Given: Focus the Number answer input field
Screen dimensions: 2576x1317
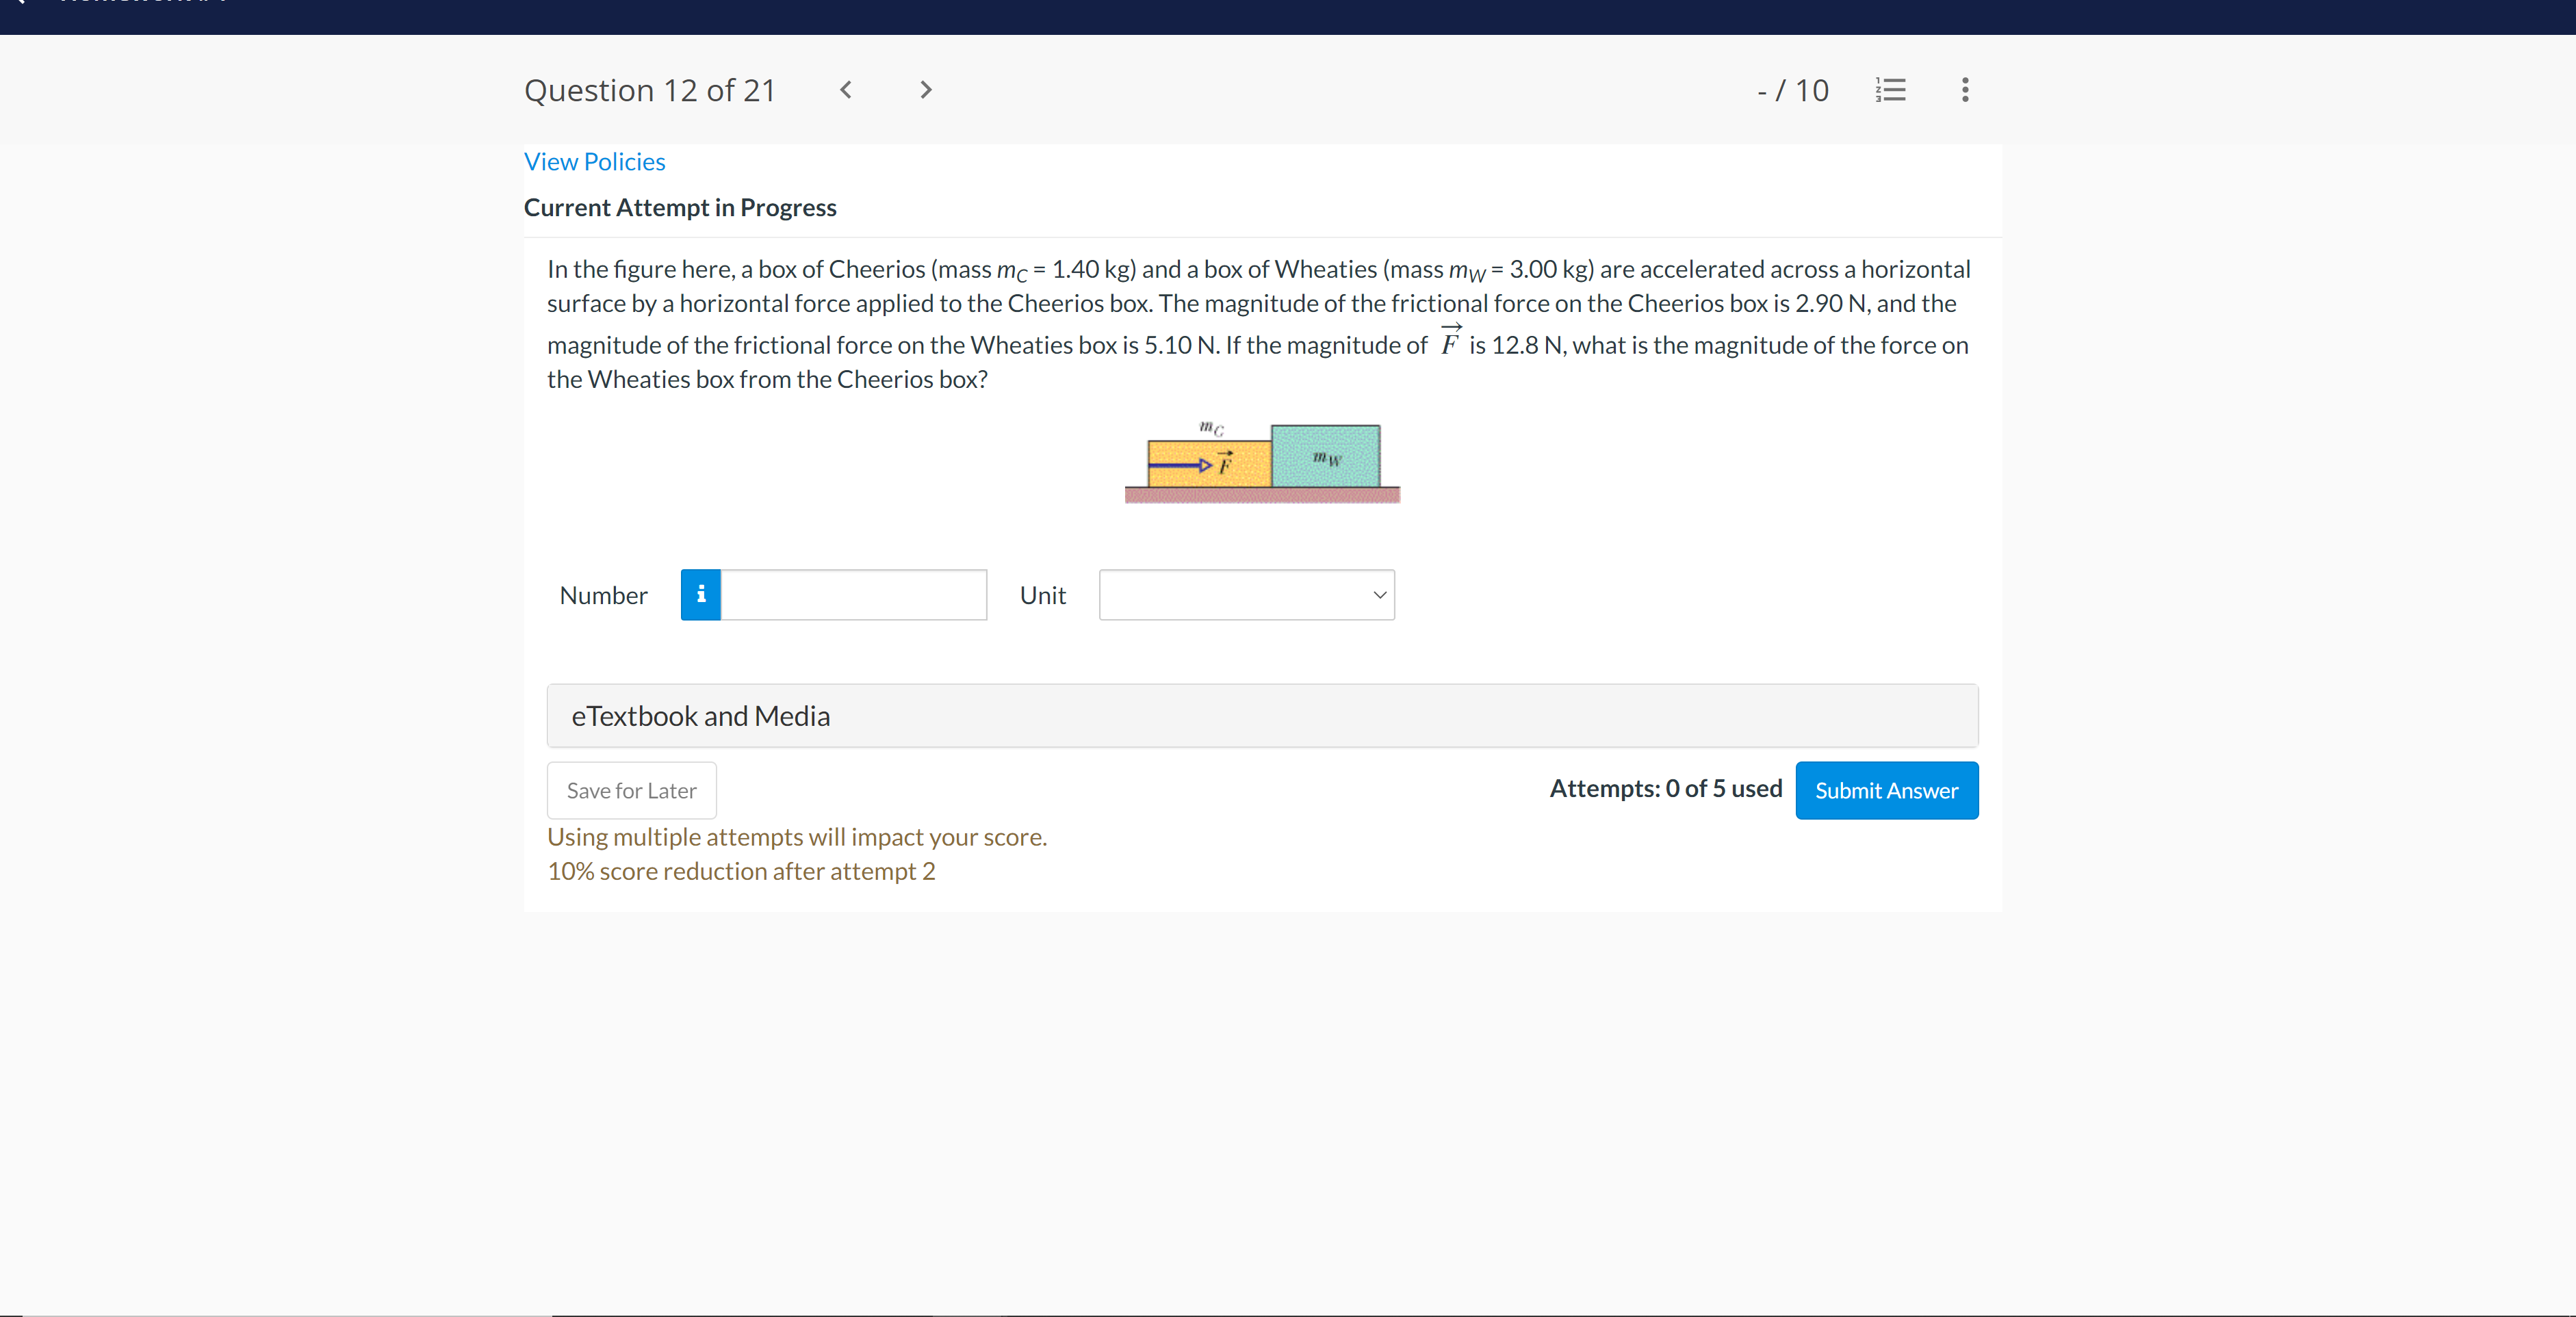Looking at the screenshot, I should tap(853, 595).
